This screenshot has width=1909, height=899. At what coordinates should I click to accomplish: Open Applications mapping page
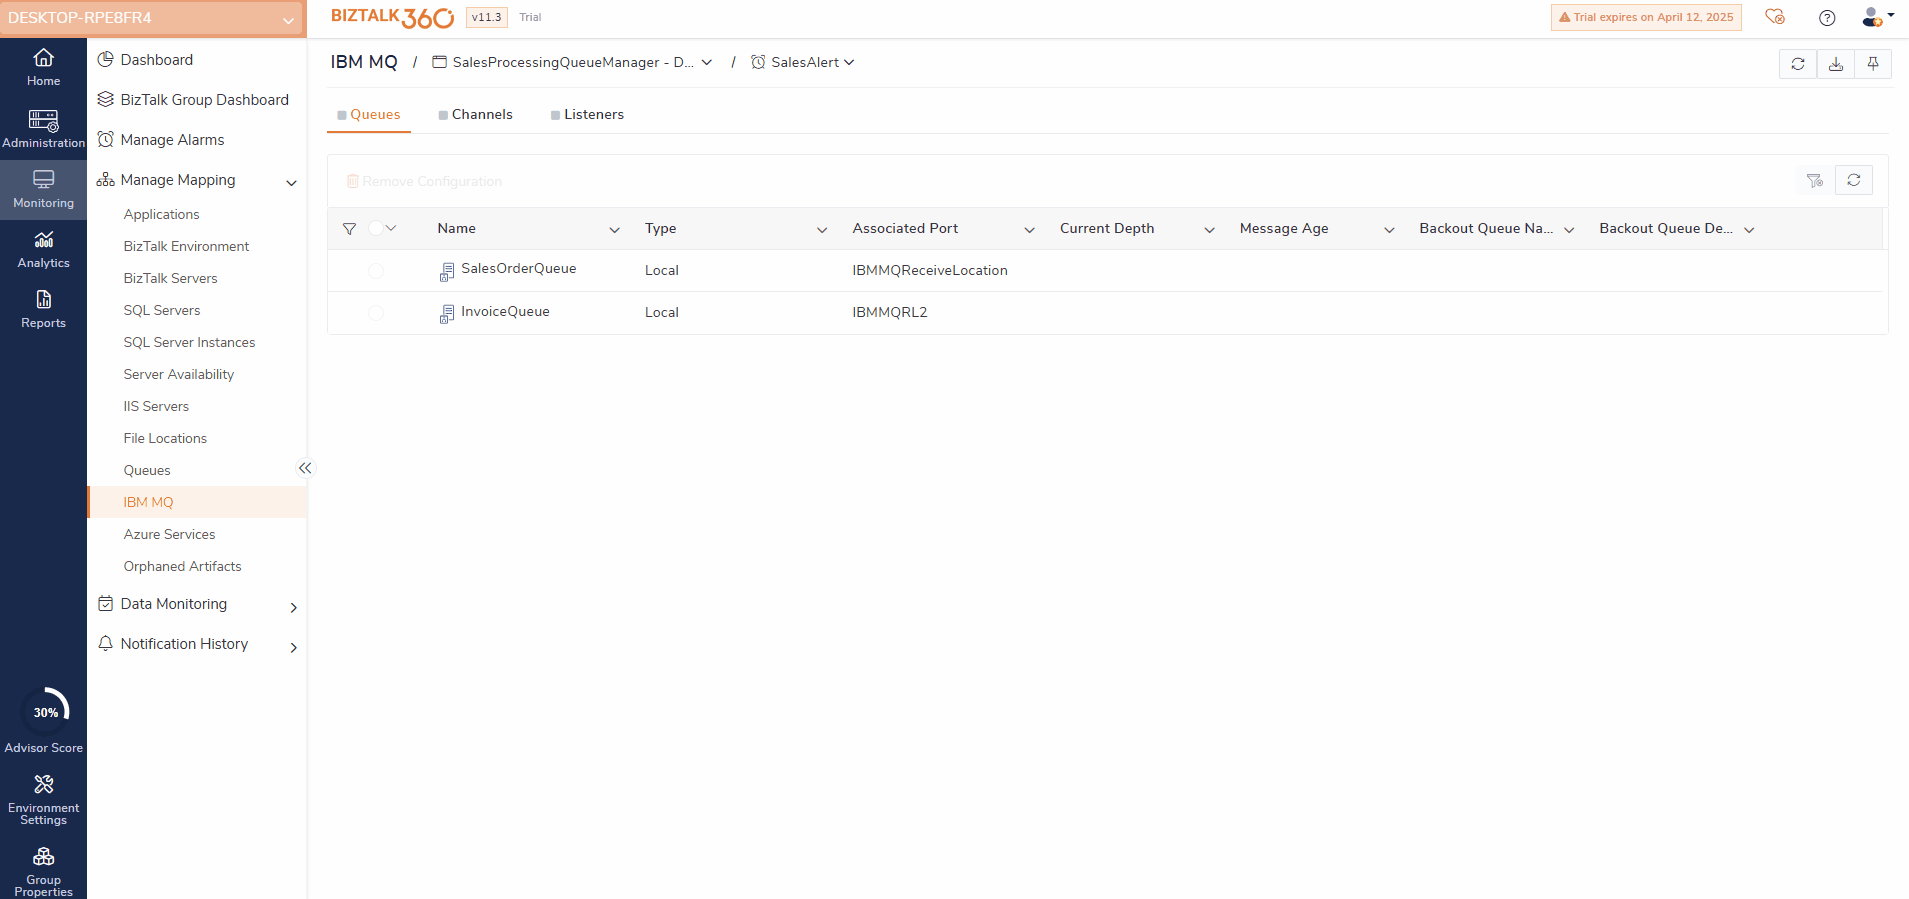pos(161,214)
